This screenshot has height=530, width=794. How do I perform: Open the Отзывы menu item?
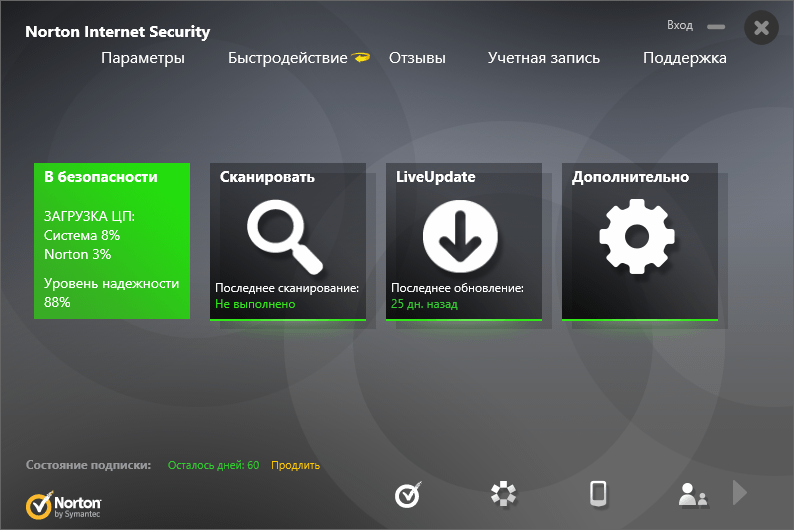click(417, 58)
